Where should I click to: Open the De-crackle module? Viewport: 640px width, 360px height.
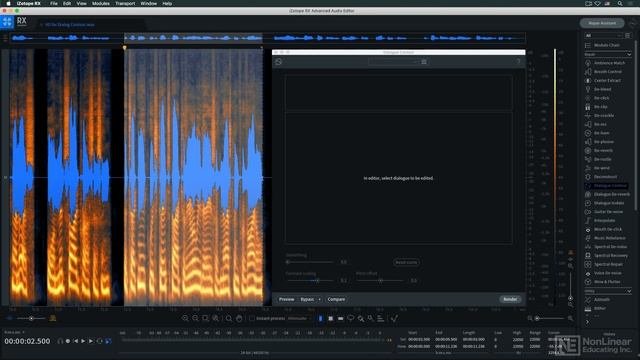(x=600, y=116)
